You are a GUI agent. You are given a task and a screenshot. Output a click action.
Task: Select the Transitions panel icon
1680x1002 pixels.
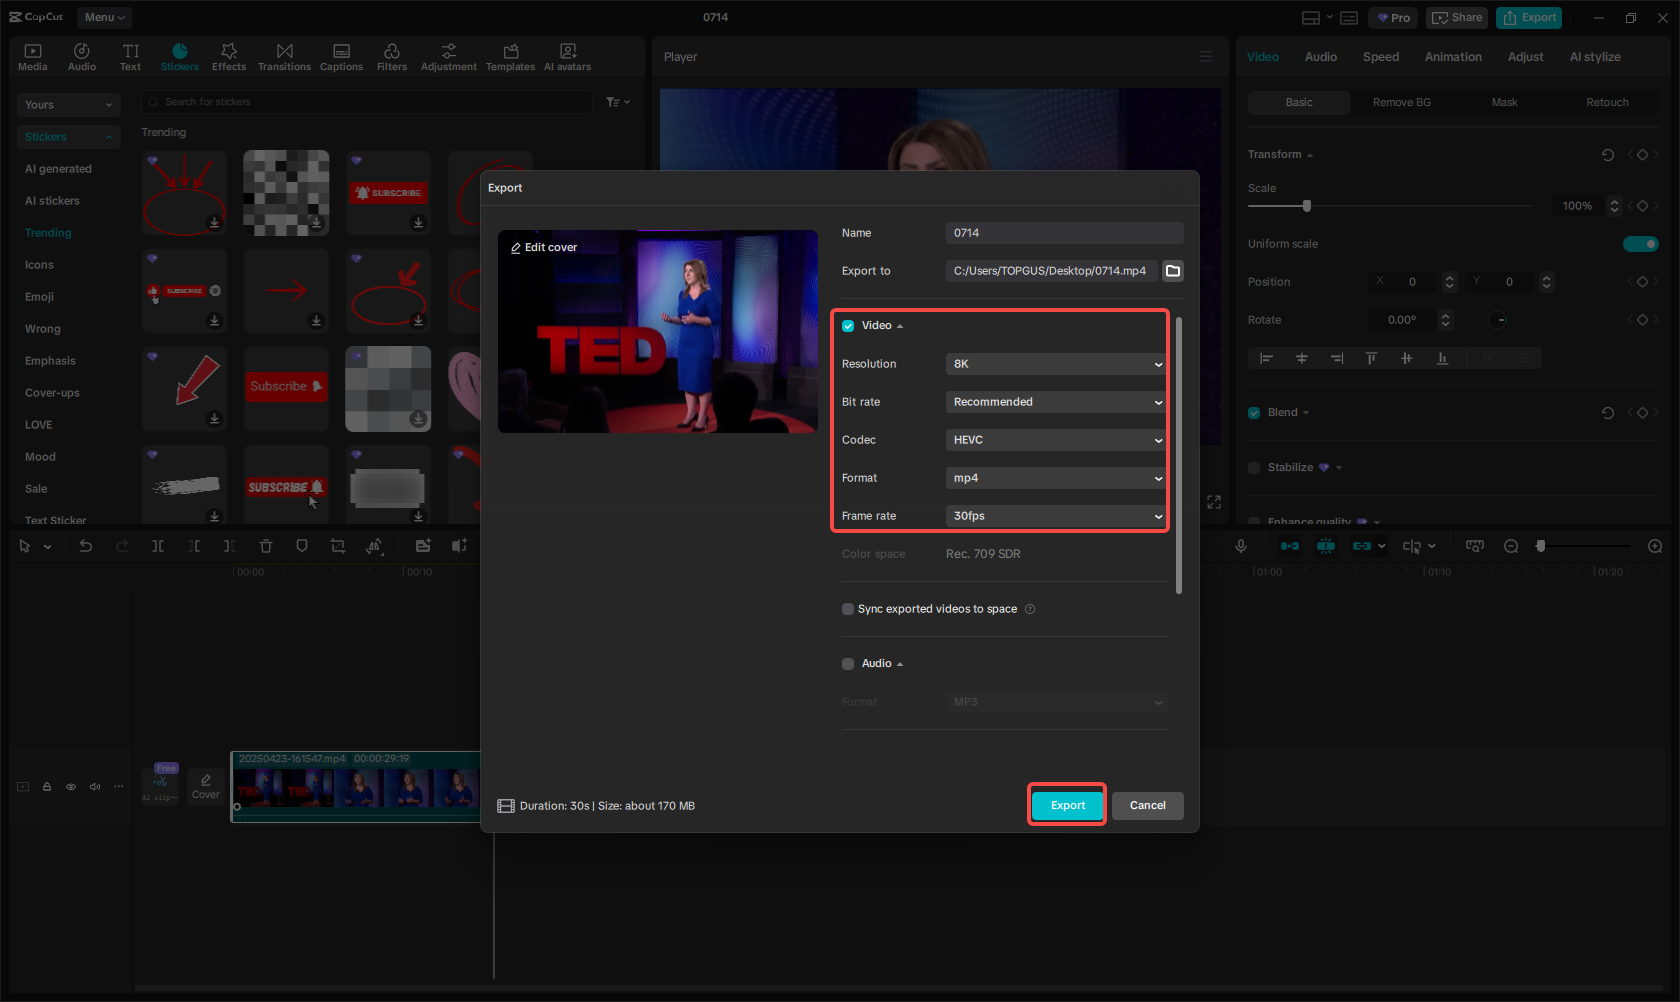pos(284,55)
